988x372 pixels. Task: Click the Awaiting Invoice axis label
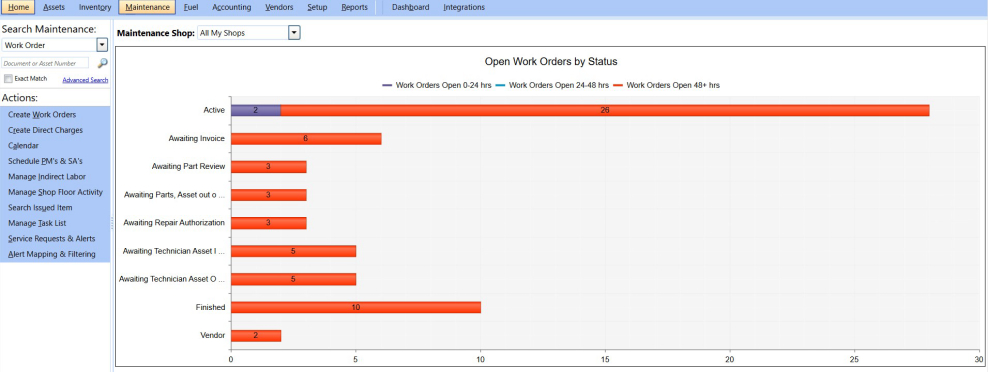pyautogui.click(x=197, y=139)
